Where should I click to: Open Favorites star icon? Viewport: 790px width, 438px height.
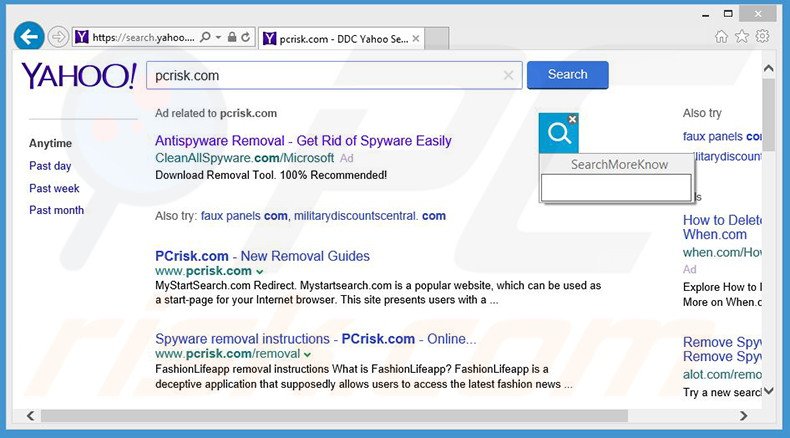coord(742,36)
